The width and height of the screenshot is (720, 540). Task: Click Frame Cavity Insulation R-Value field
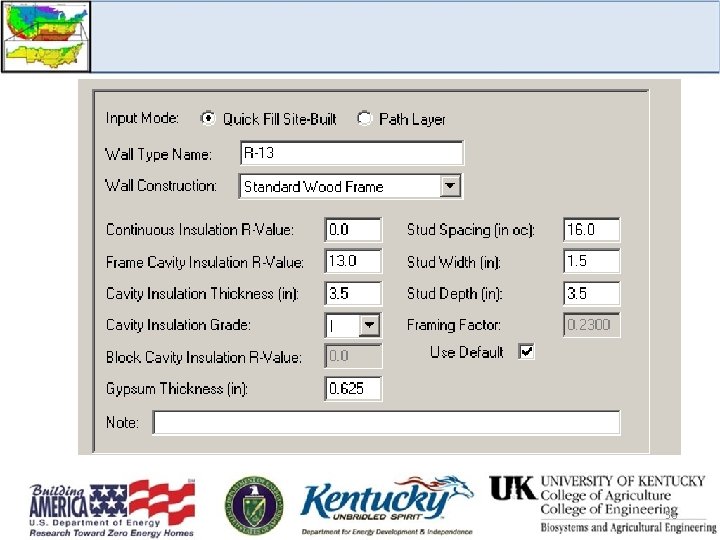coord(353,261)
